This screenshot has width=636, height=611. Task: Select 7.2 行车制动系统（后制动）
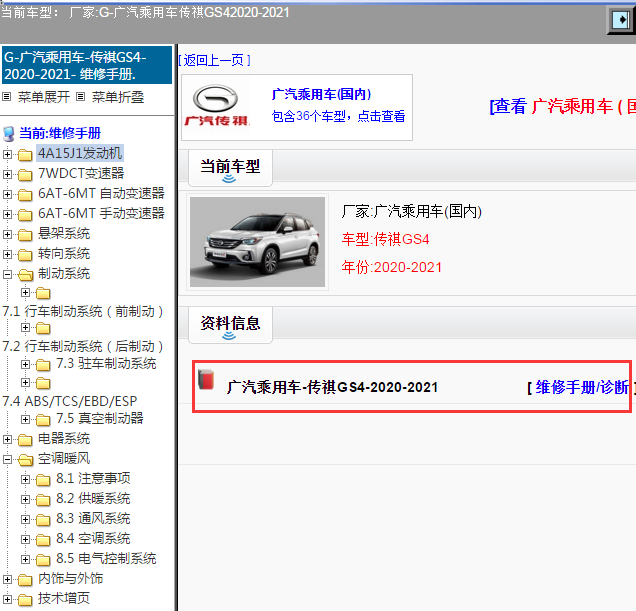83,346
